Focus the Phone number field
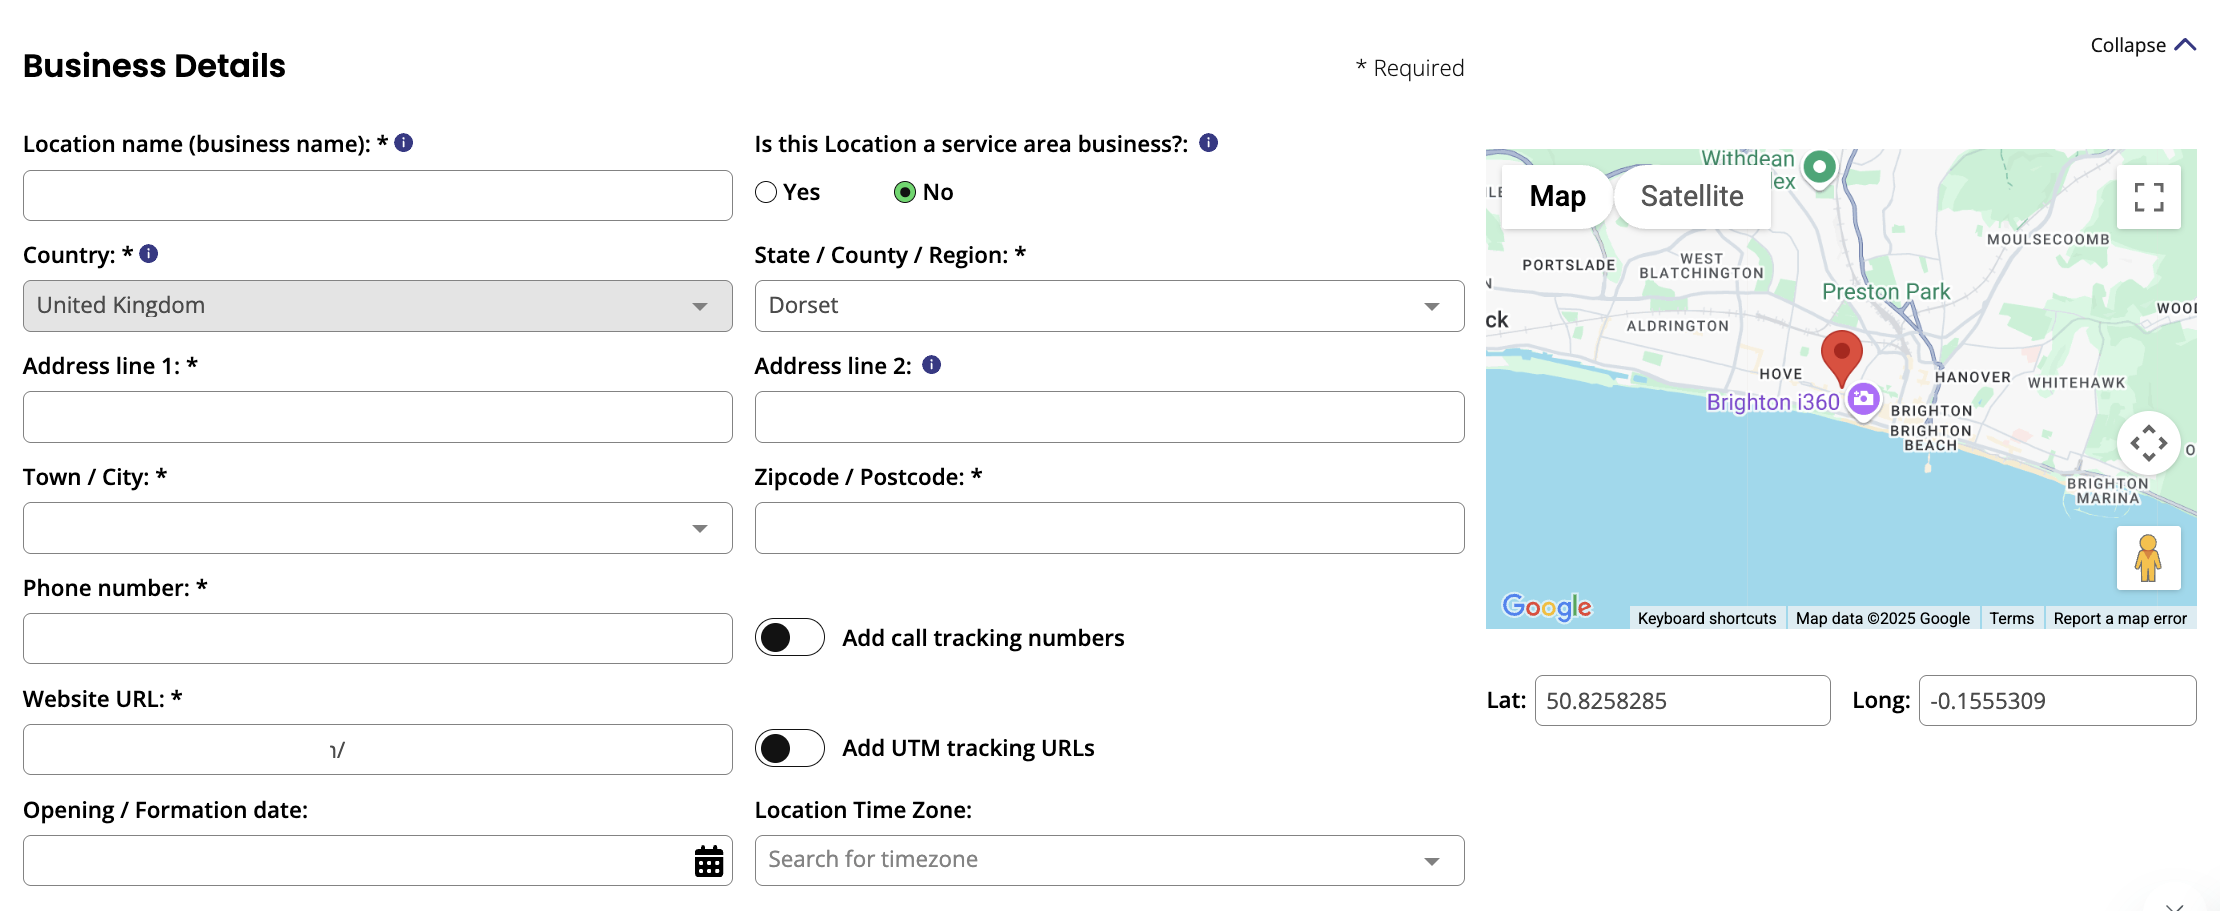Screen dimensions: 2220x911 pyautogui.click(x=378, y=638)
